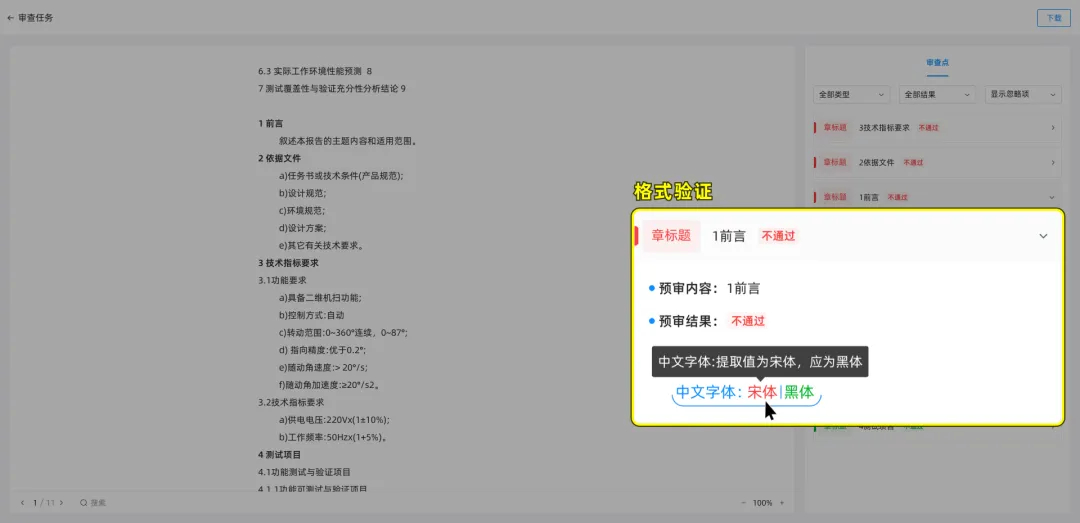Click the green 黑体 expected font value
Viewport: 1080px width, 523px height.
[x=799, y=392]
